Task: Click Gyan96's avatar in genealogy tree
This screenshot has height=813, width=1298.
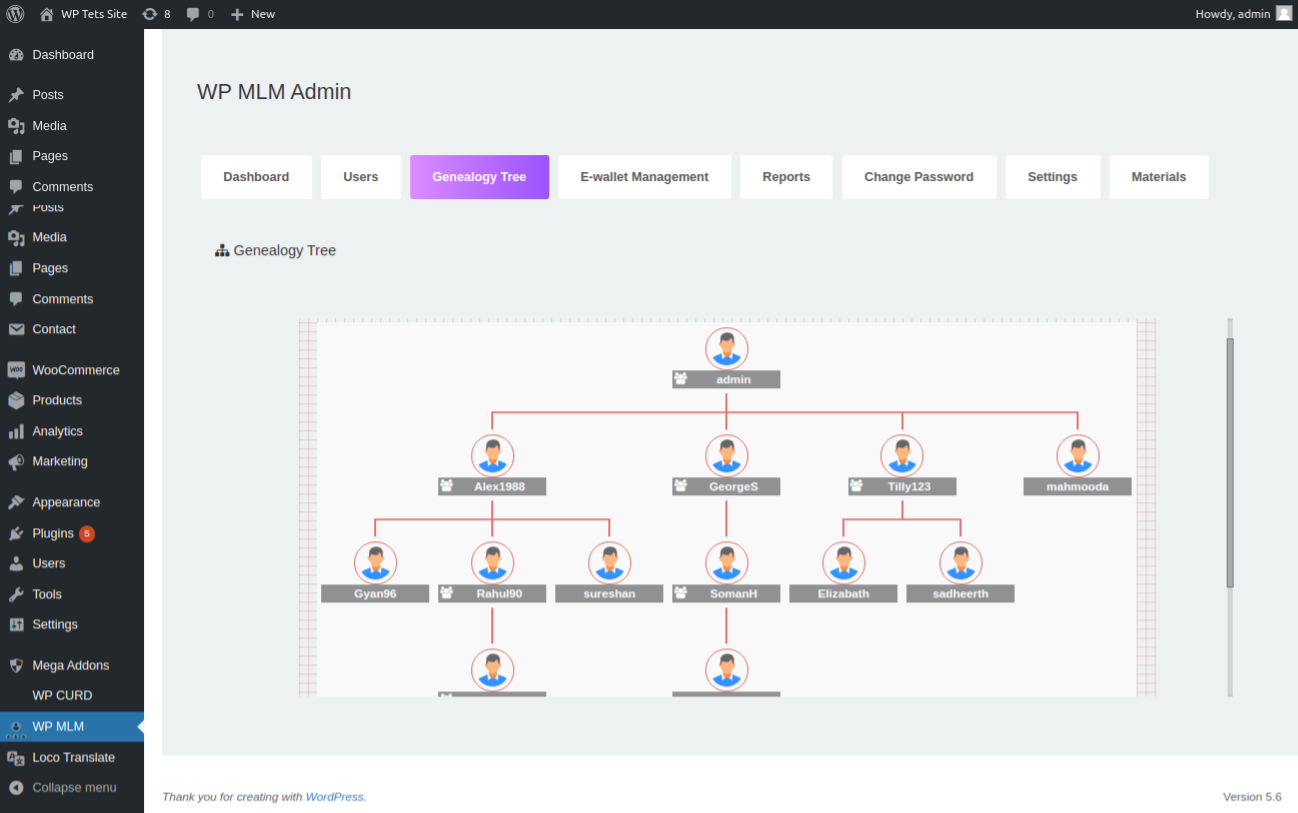Action: click(x=375, y=562)
